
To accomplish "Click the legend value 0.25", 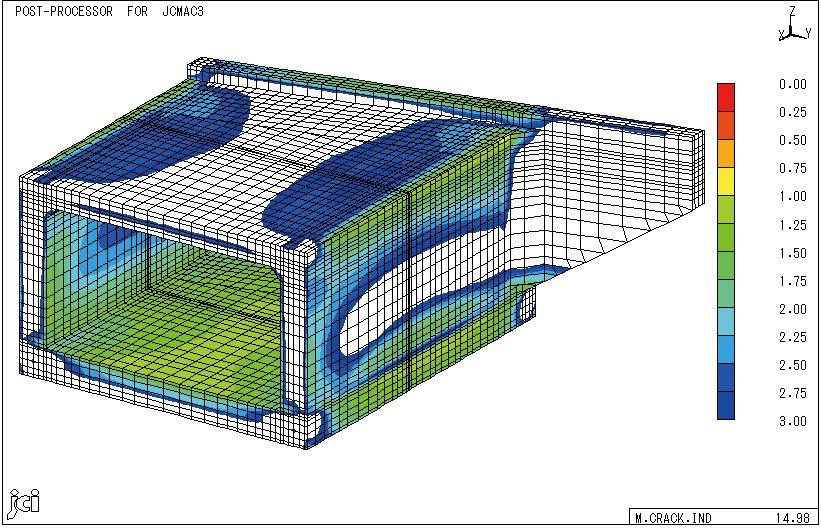I will [x=792, y=113].
